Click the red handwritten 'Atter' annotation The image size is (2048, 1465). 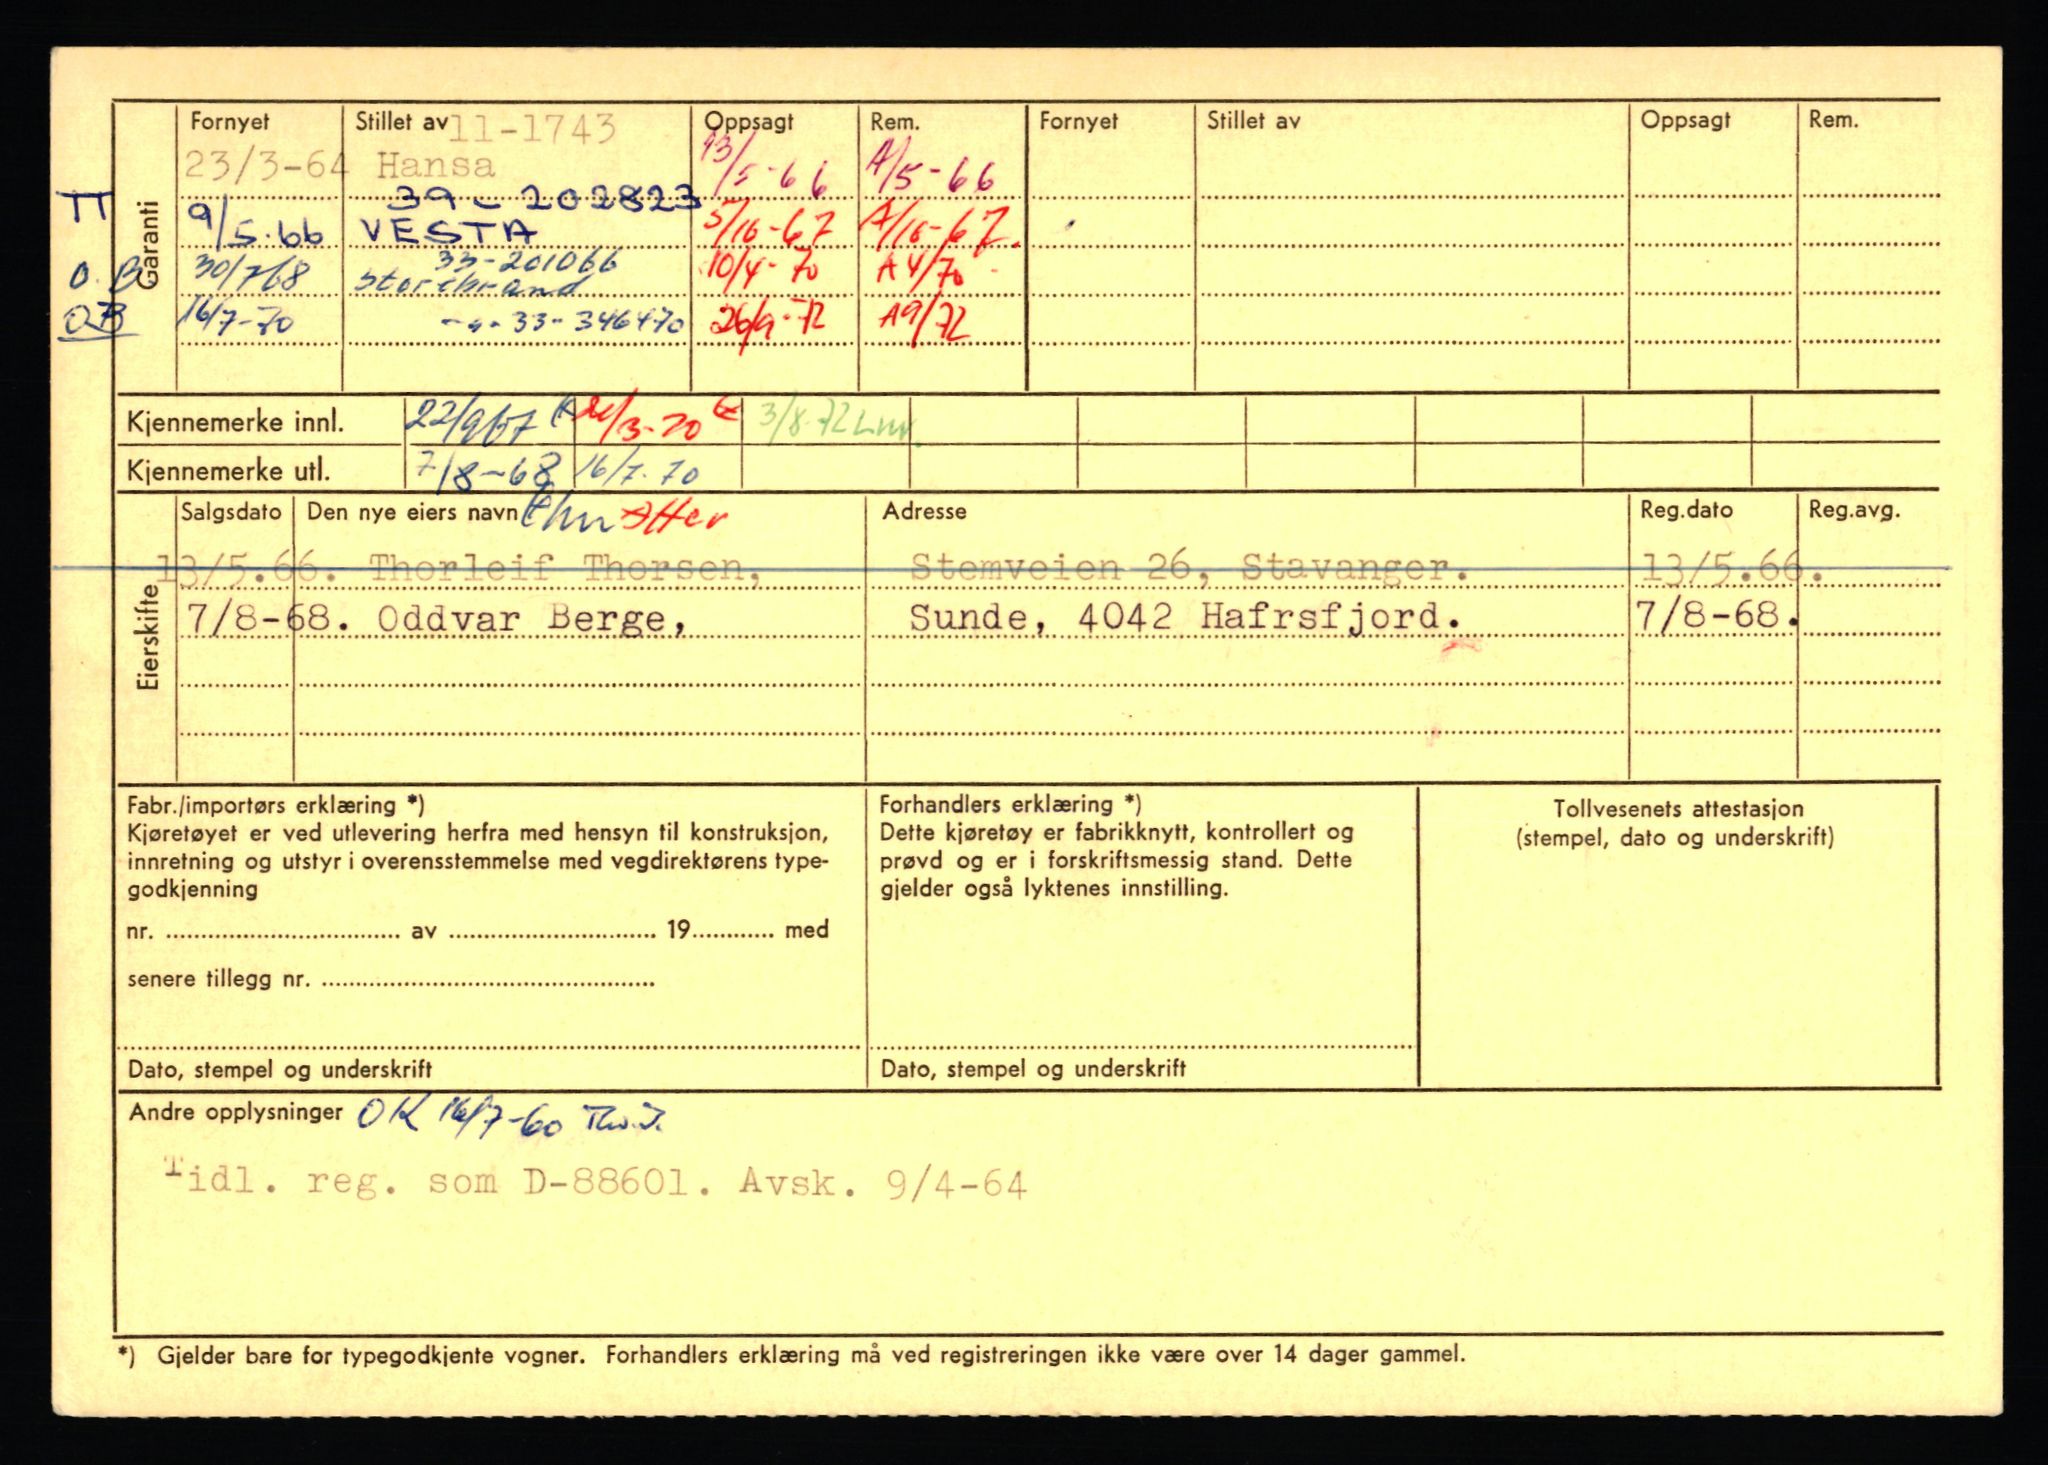tap(673, 517)
